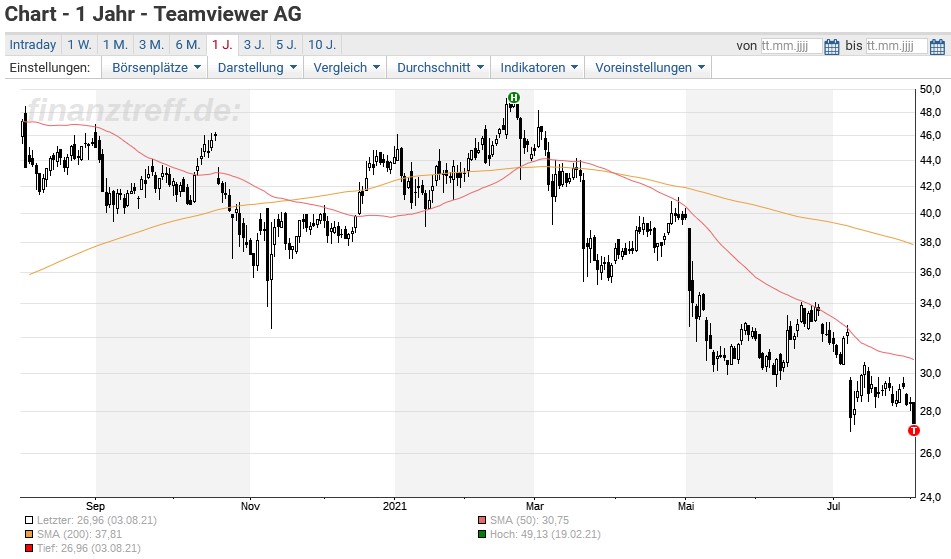951x559 pixels.
Task: Click the white Letzter legend swatch
Action: 29,520
